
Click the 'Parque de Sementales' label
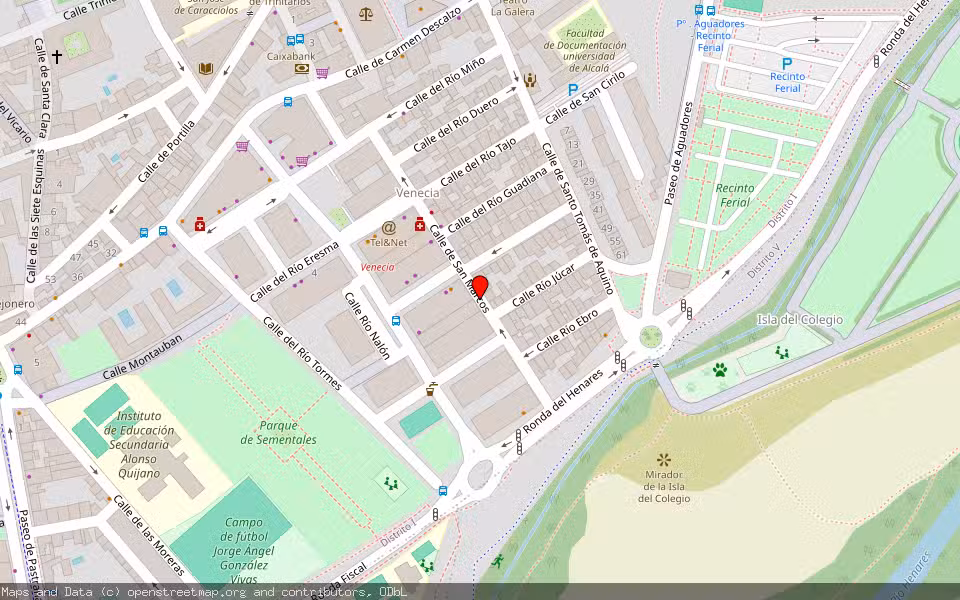279,432
